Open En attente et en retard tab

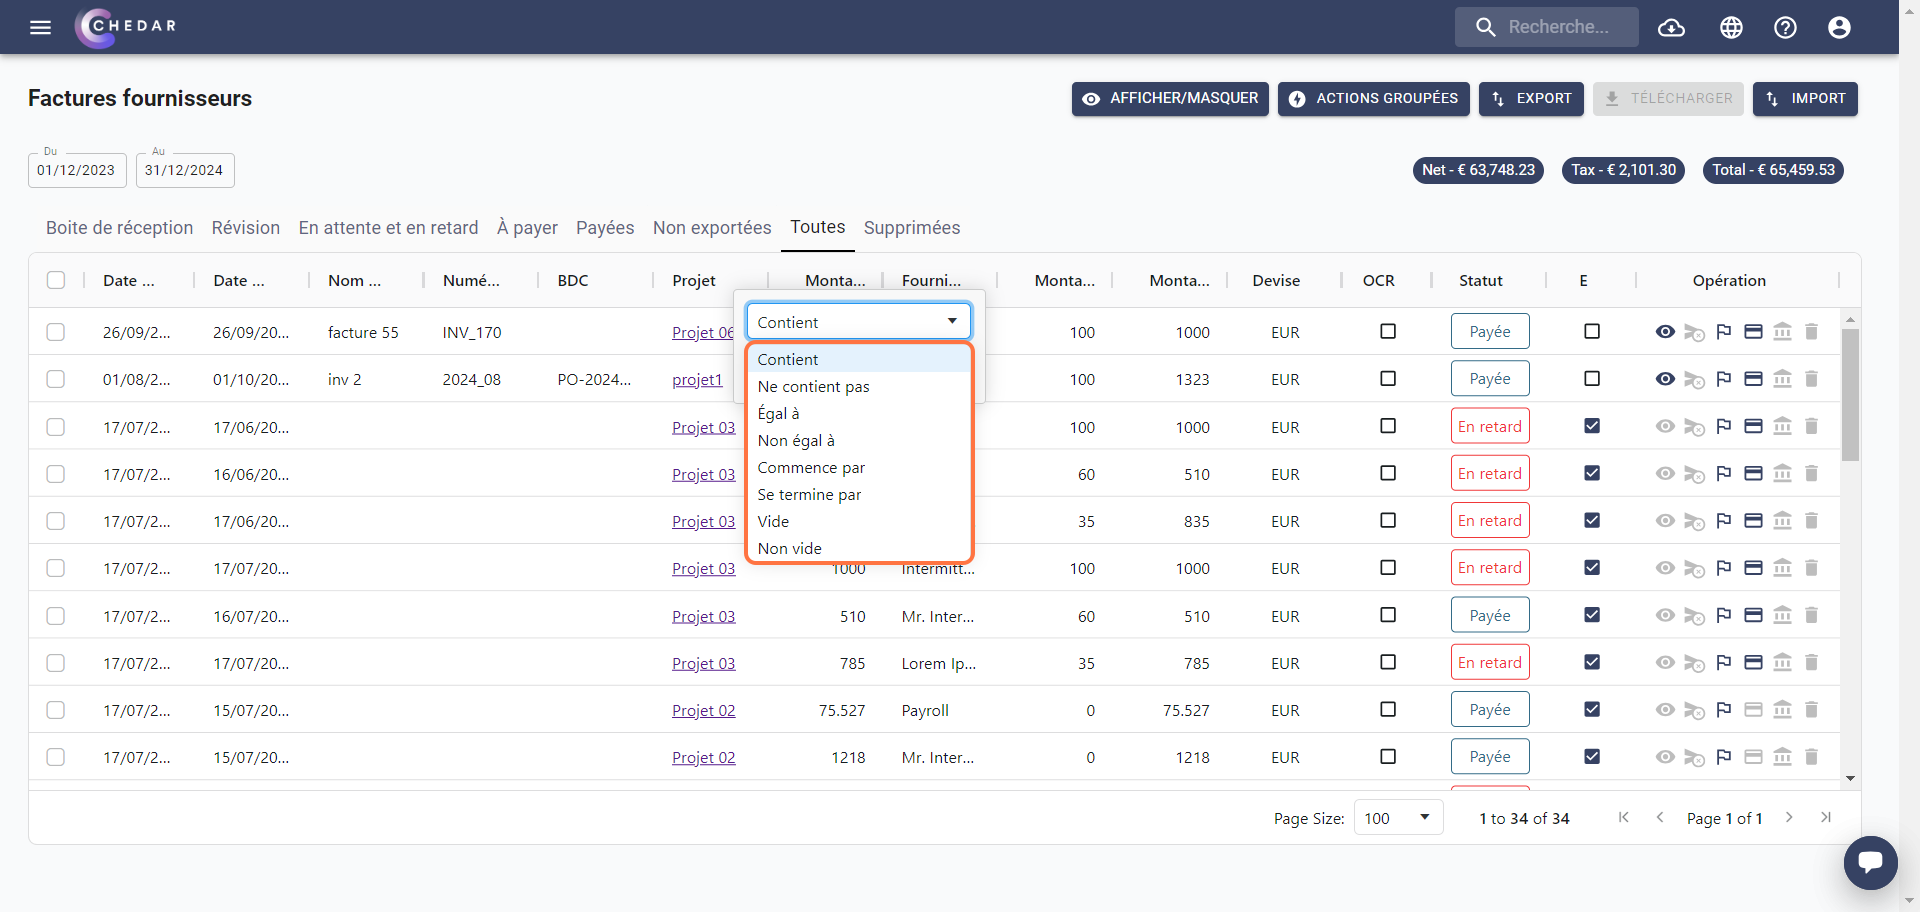[388, 228]
